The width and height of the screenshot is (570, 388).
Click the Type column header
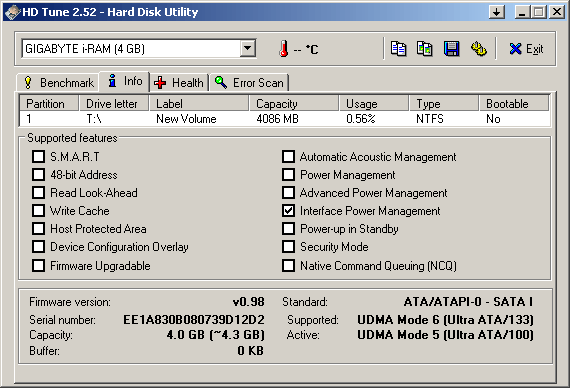tap(444, 104)
